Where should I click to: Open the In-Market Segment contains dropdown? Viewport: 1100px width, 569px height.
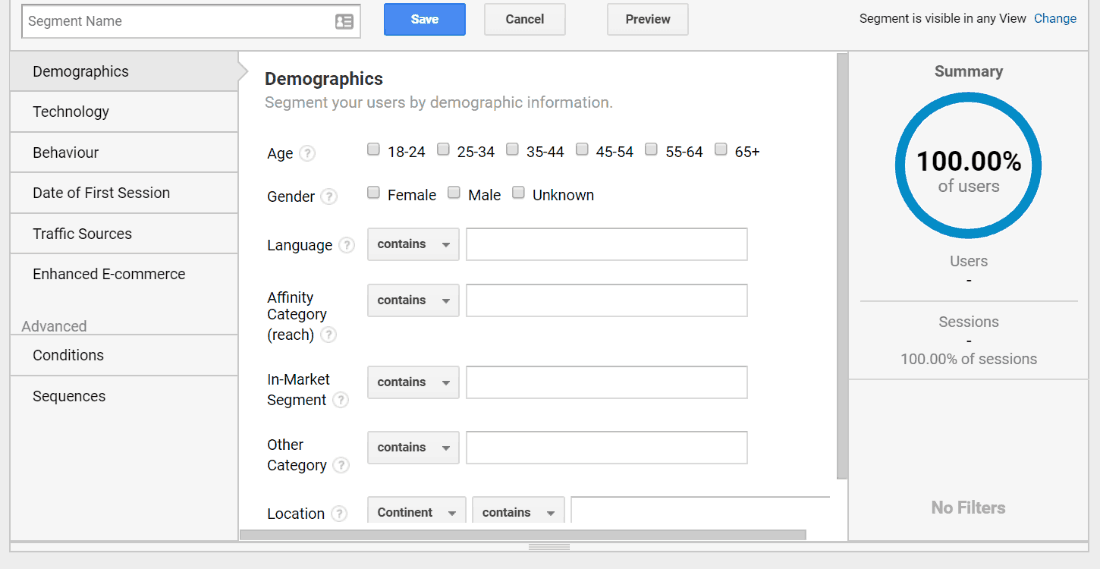pyautogui.click(x=413, y=382)
